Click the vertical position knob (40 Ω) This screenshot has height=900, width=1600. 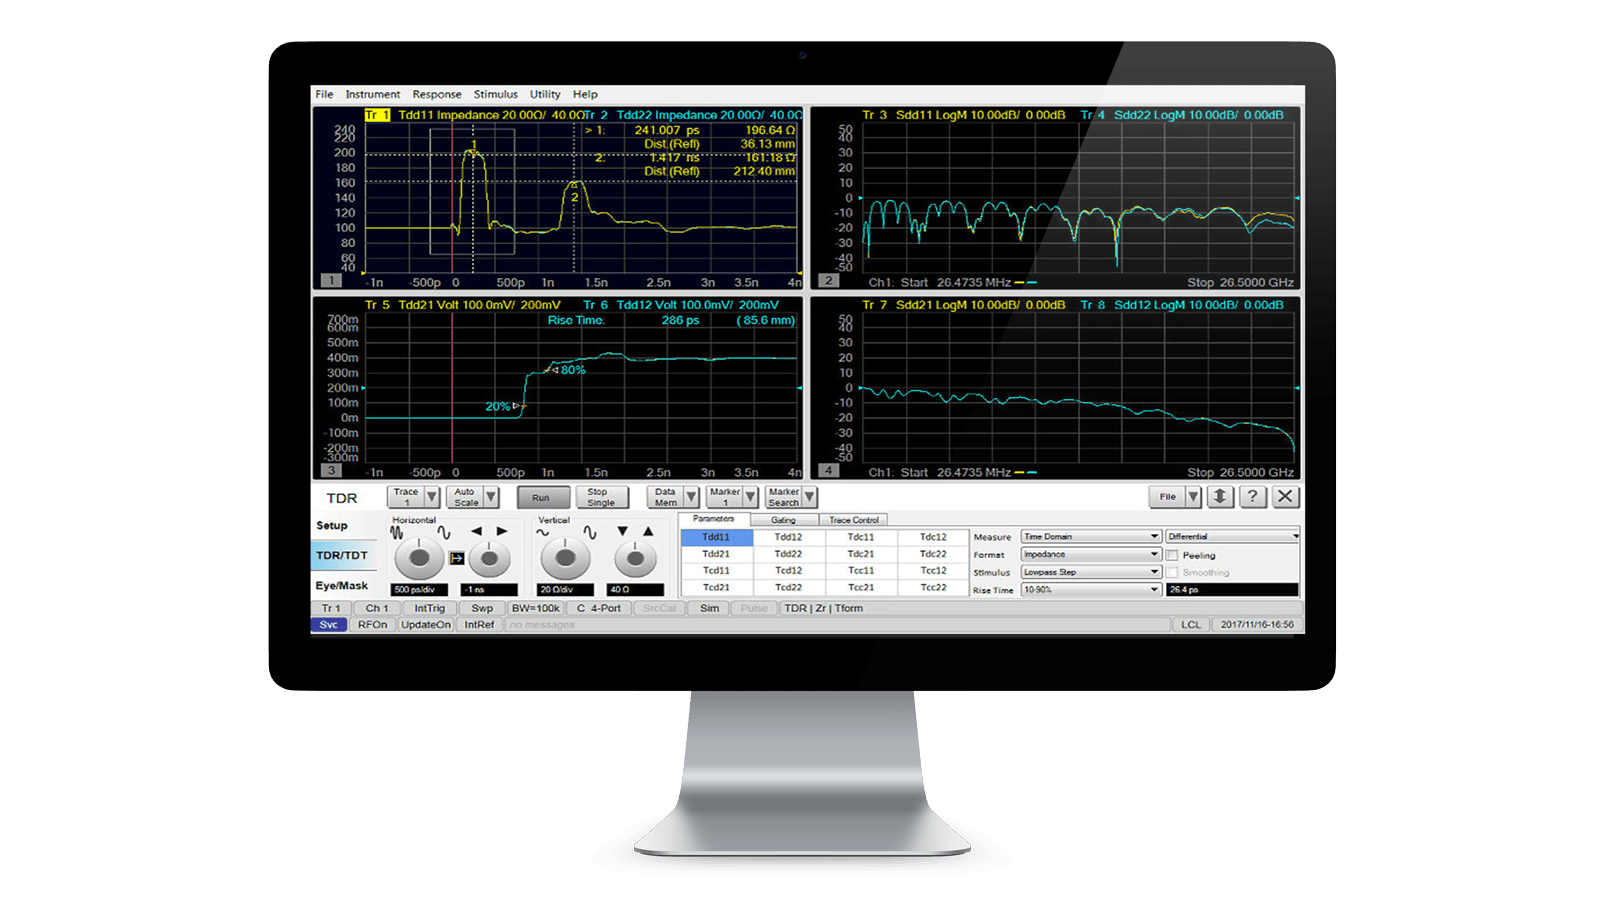click(x=635, y=558)
